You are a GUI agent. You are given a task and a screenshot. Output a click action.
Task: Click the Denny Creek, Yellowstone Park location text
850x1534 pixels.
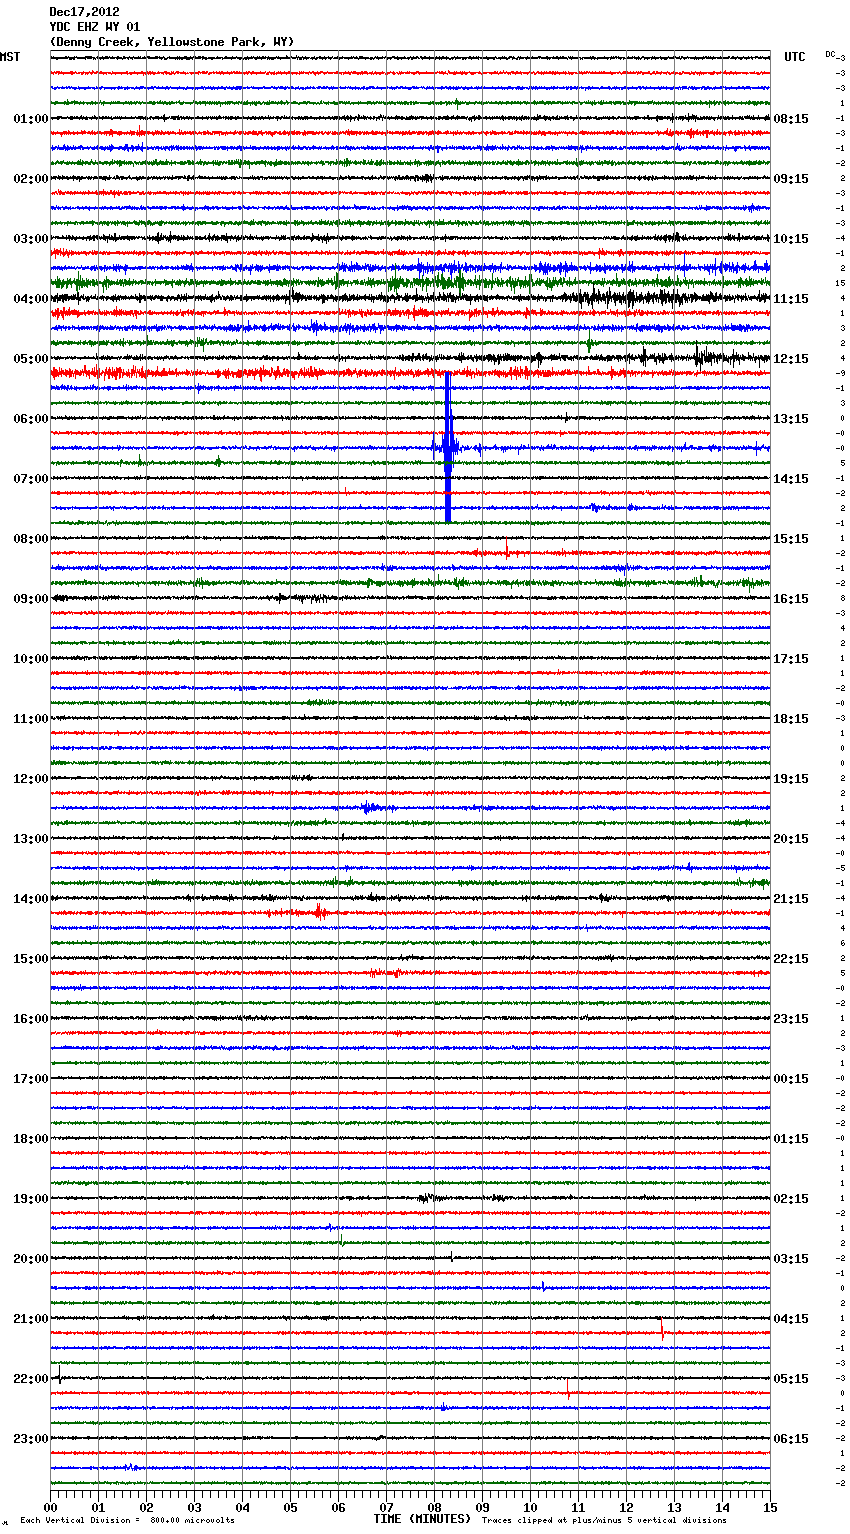(172, 42)
